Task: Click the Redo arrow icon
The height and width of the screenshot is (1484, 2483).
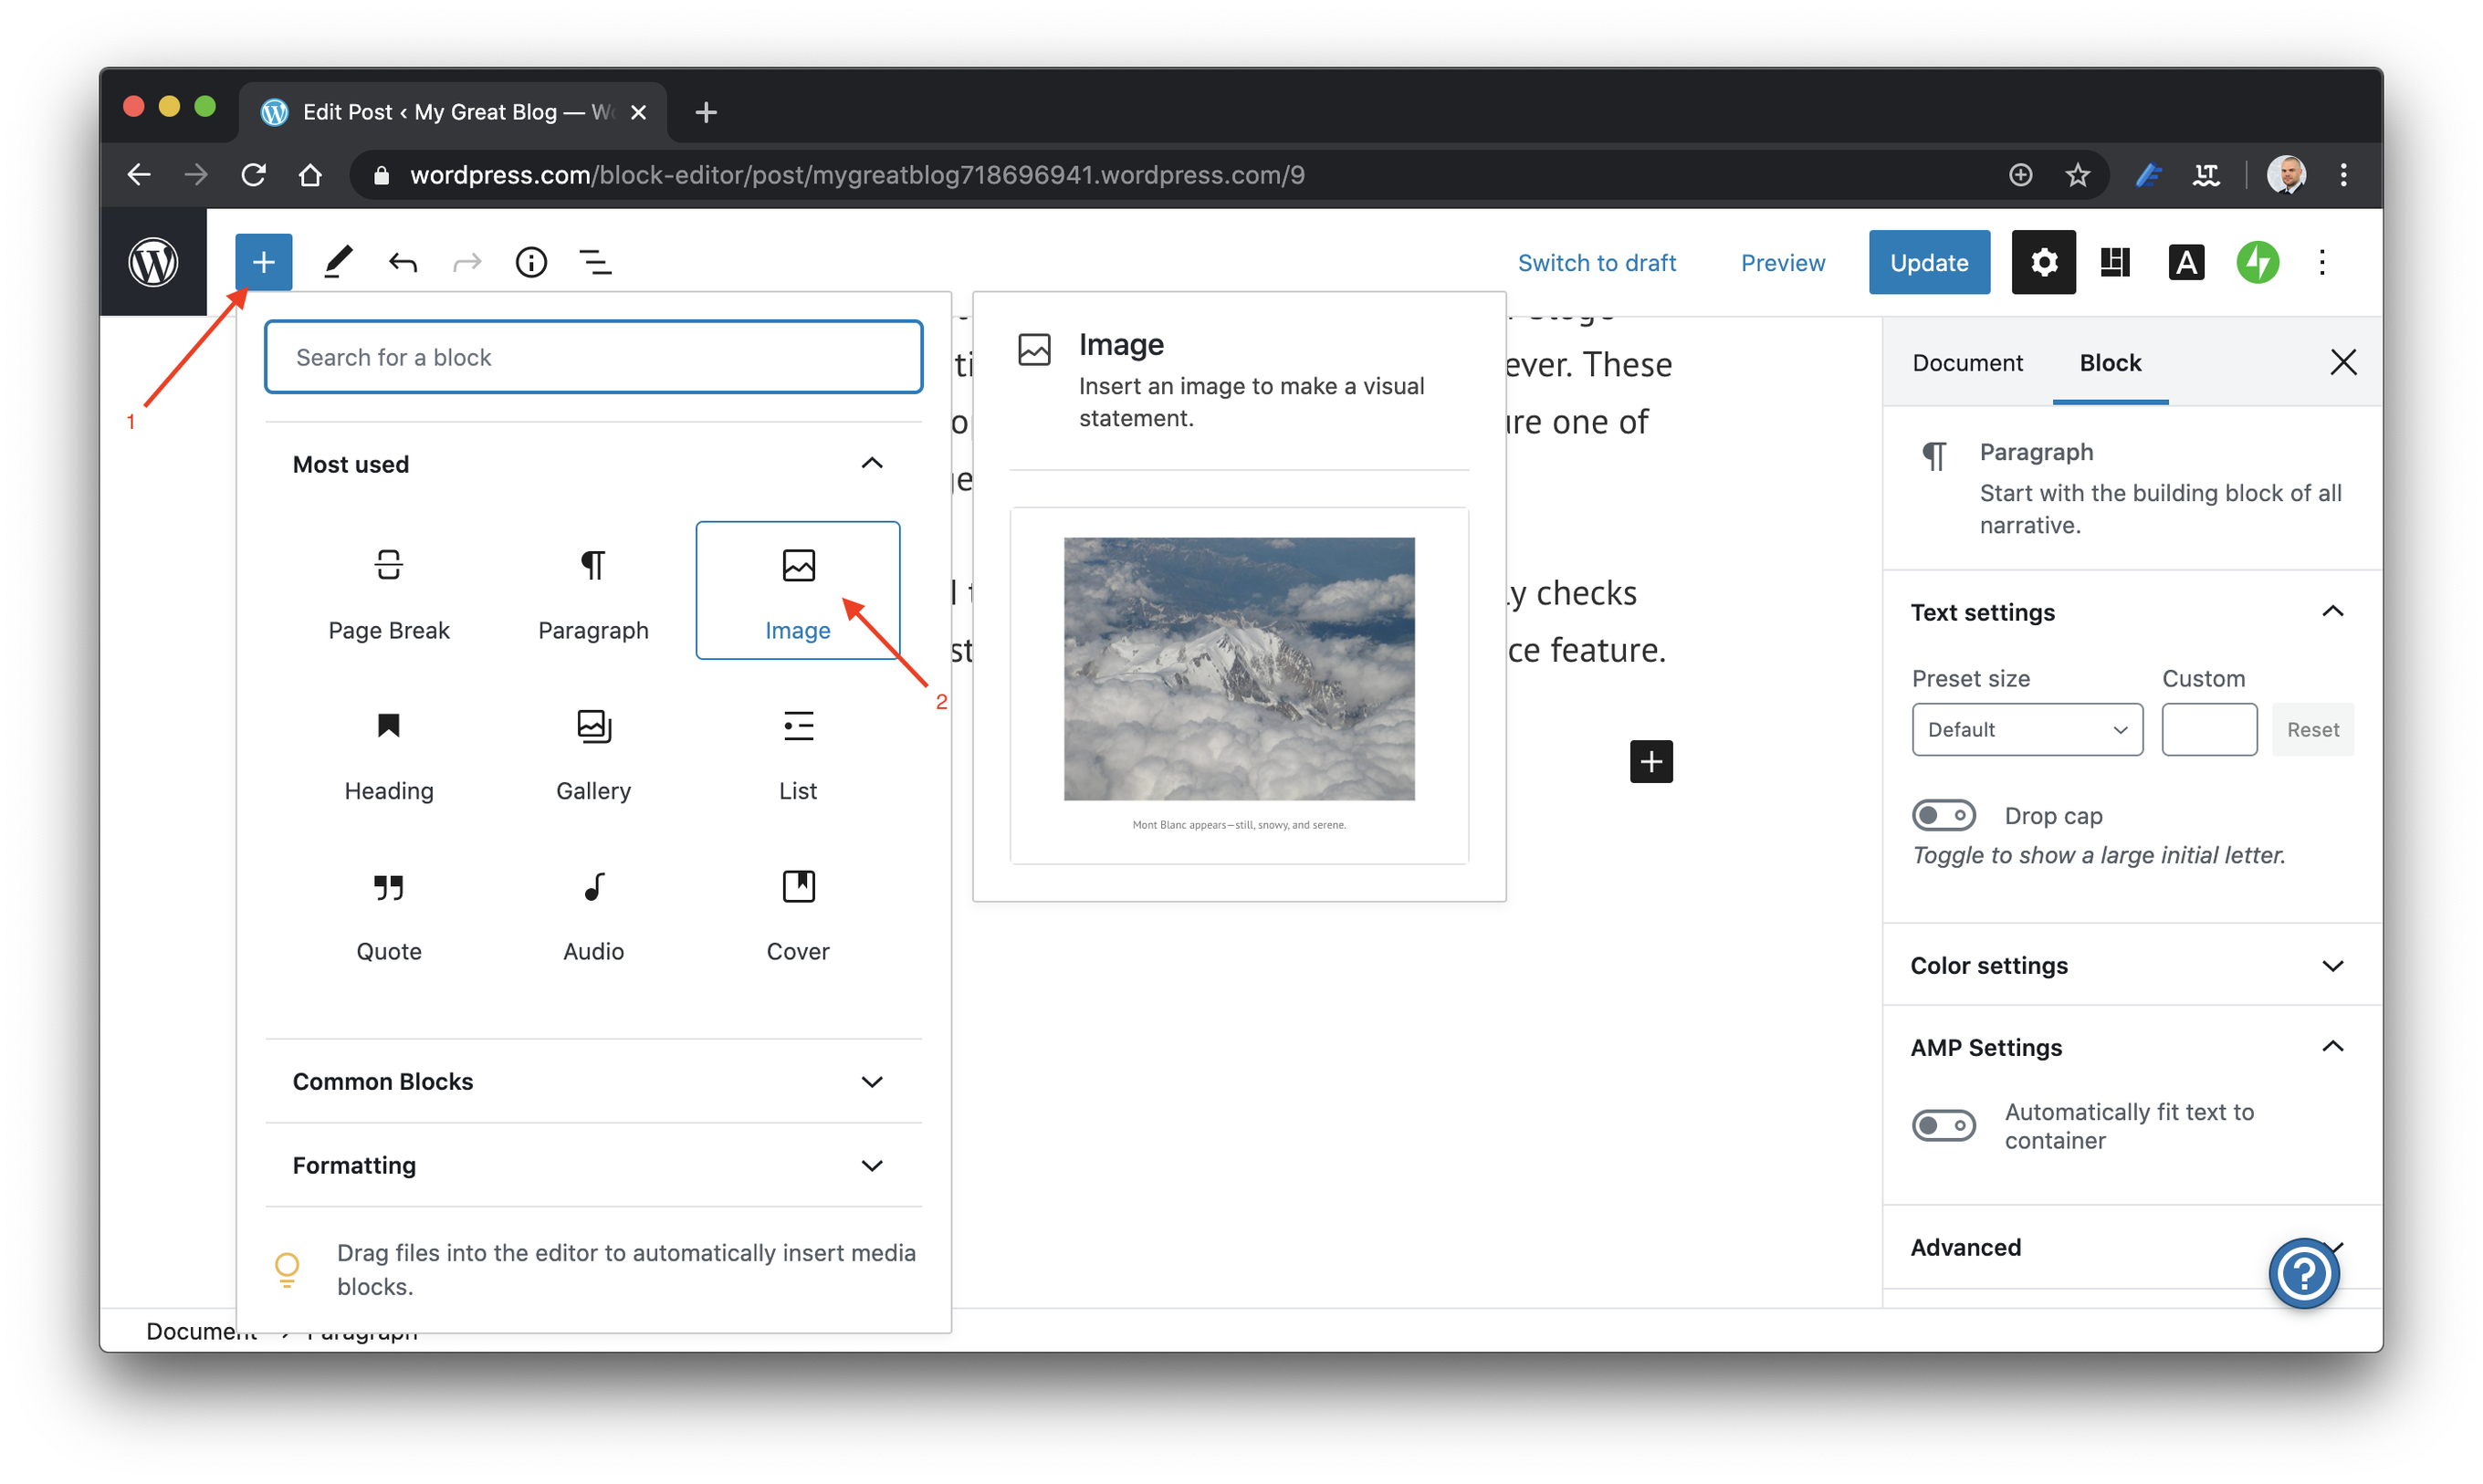Action: click(467, 263)
